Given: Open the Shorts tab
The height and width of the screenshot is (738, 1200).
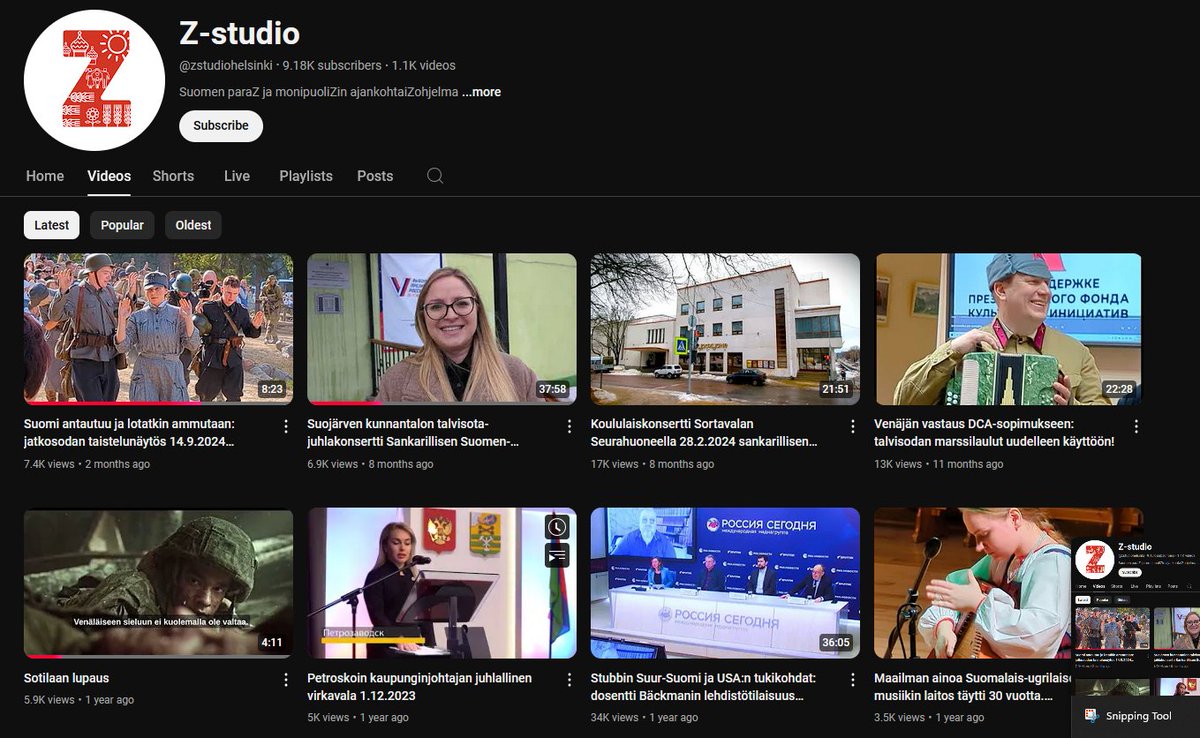Looking at the screenshot, I should [173, 176].
